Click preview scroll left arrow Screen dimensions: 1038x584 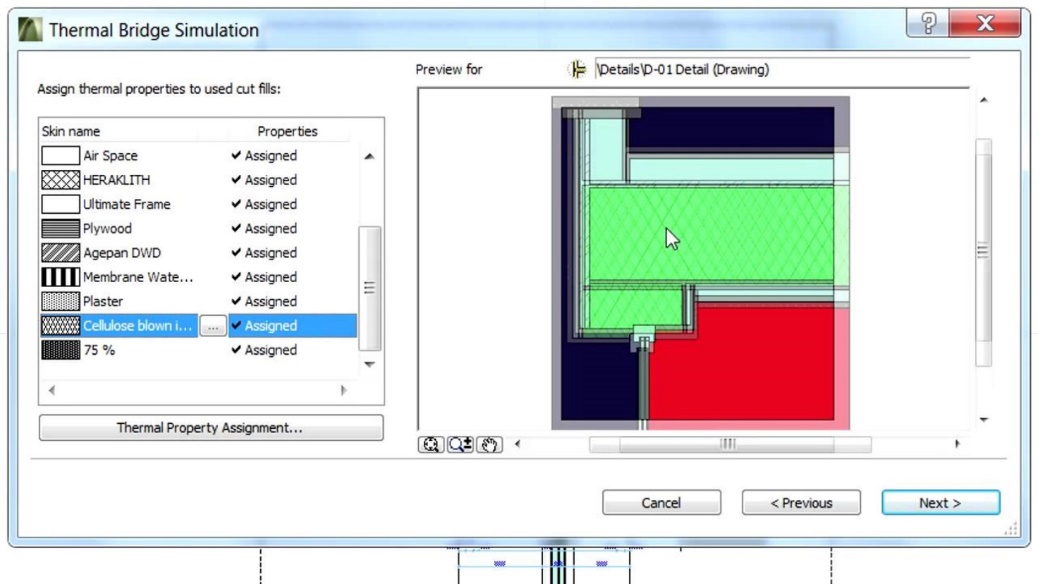pyautogui.click(x=518, y=444)
